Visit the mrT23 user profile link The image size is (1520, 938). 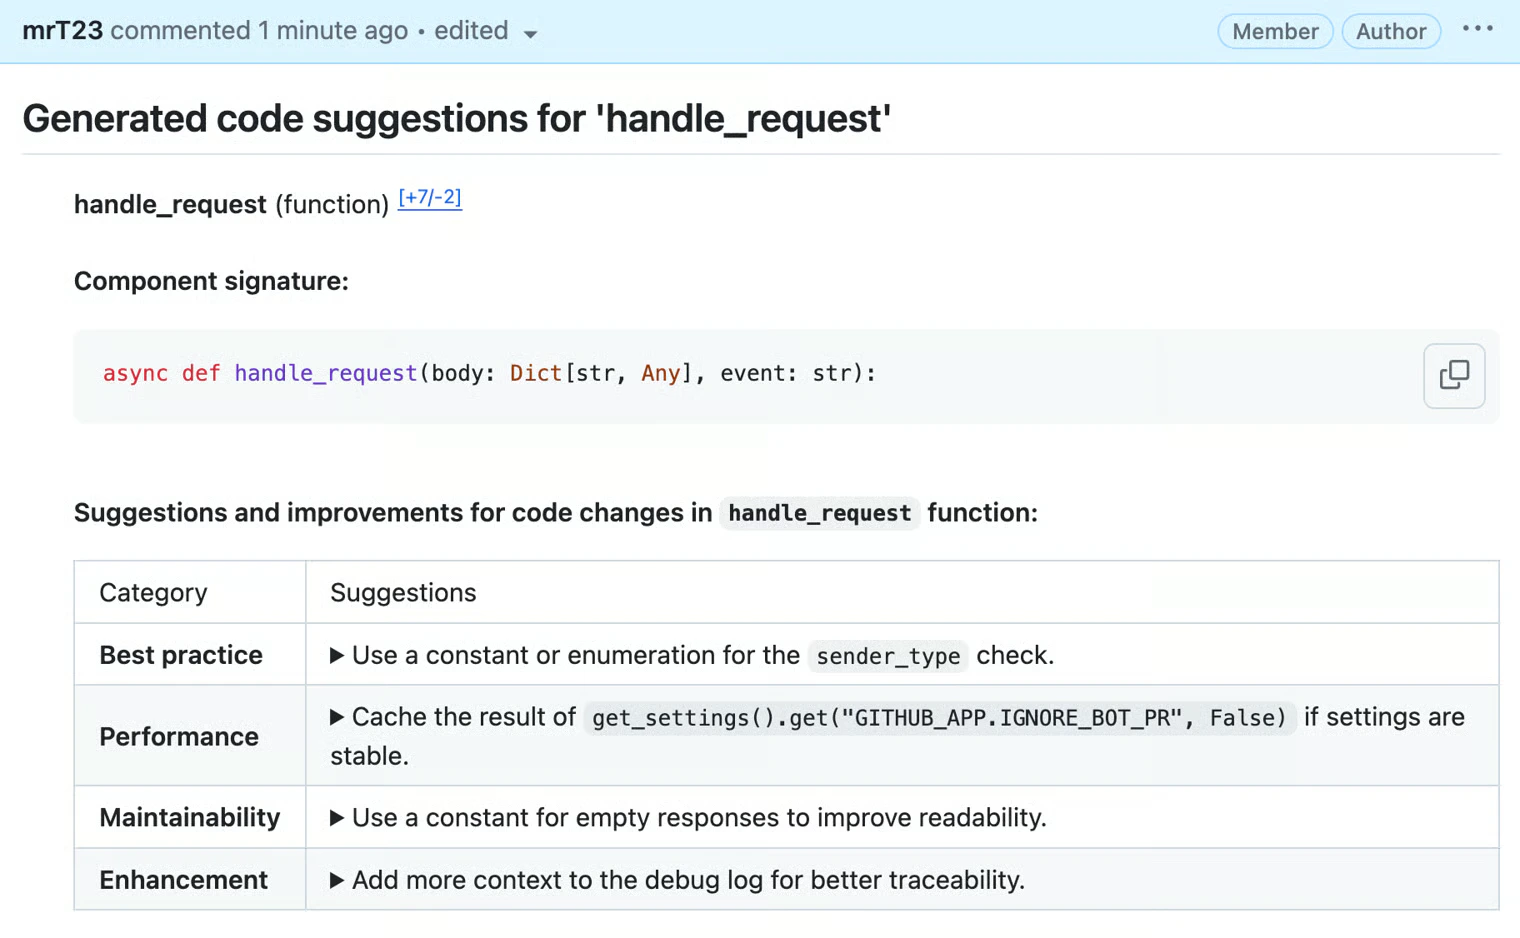click(x=62, y=31)
